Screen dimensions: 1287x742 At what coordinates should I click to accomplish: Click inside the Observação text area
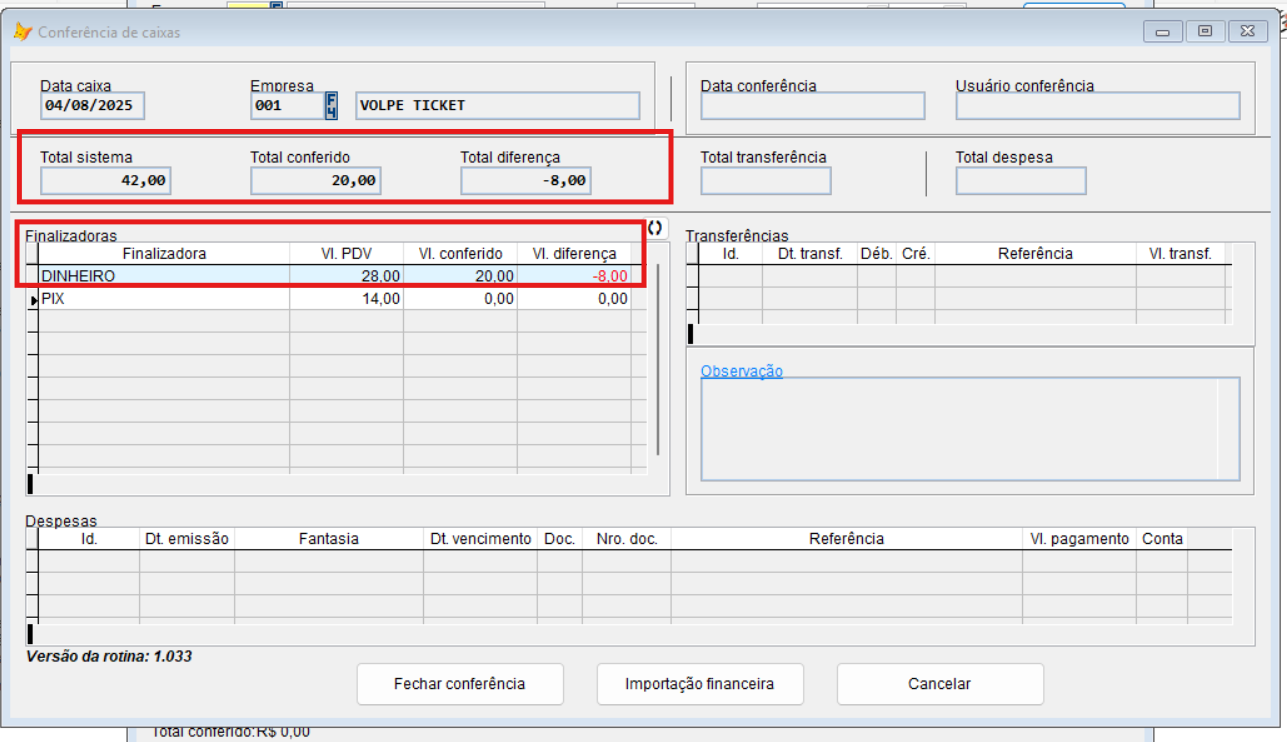tap(960, 430)
